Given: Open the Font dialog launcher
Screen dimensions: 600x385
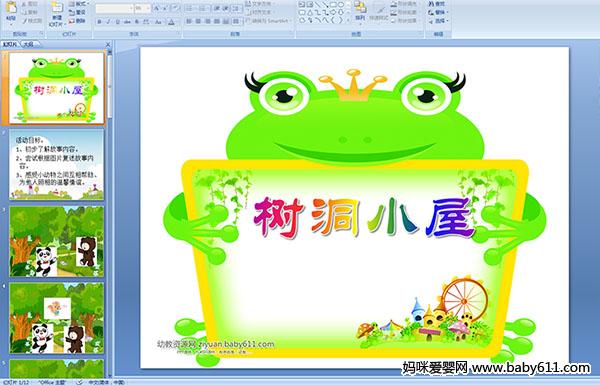Looking at the screenshot, I should tap(179, 34).
